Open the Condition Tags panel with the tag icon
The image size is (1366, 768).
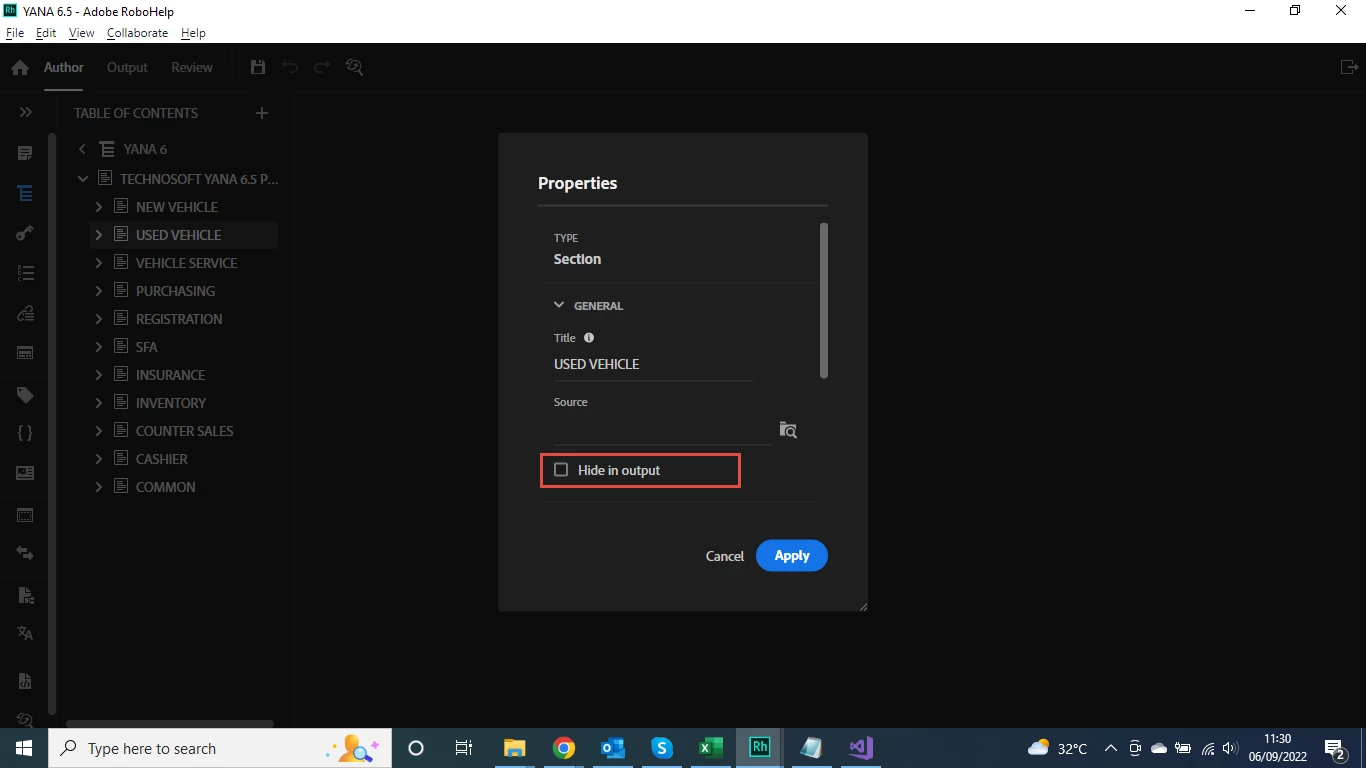coord(25,395)
